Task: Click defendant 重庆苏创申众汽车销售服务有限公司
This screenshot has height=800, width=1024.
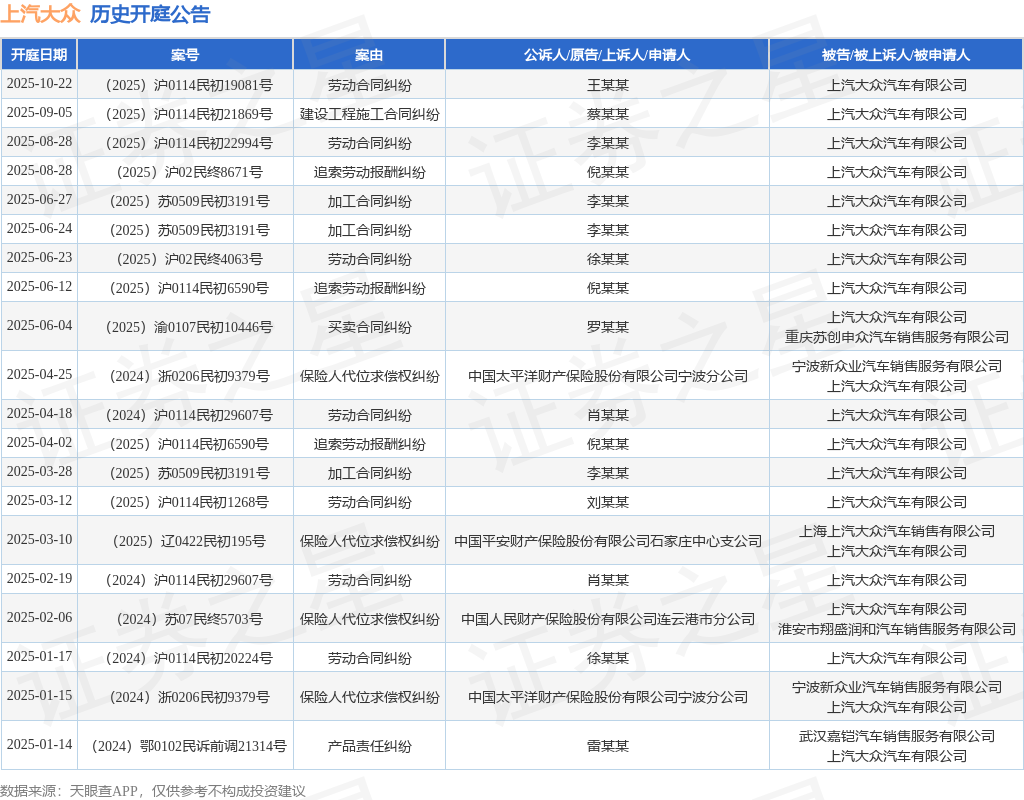Action: [897, 337]
